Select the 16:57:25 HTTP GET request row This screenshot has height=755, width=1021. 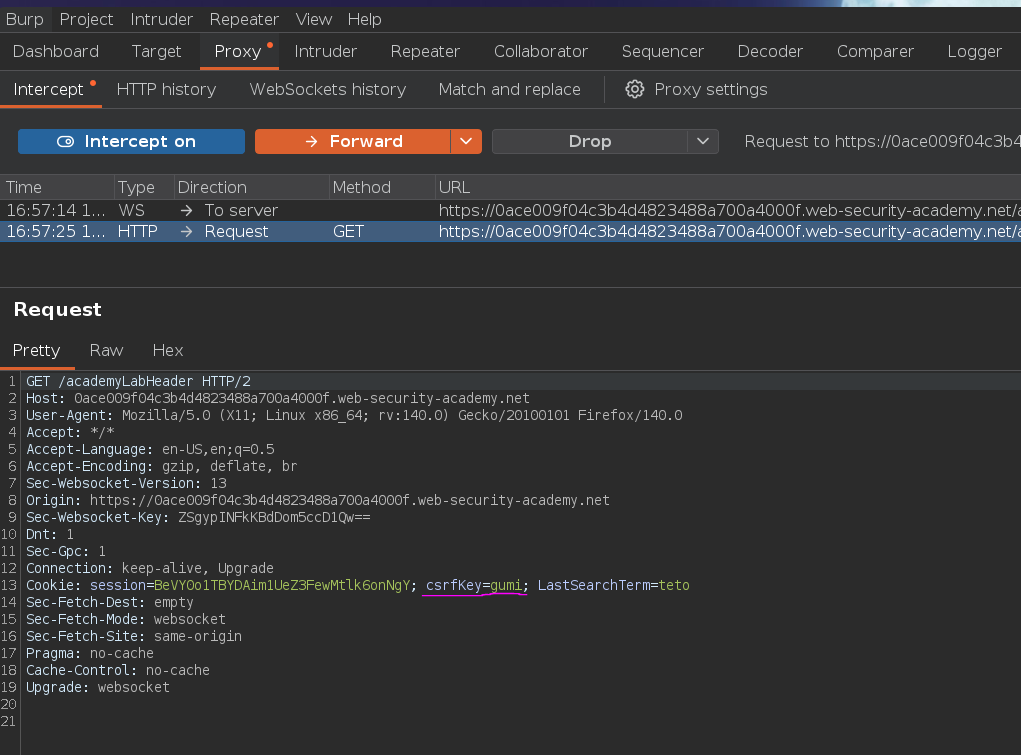[510, 231]
